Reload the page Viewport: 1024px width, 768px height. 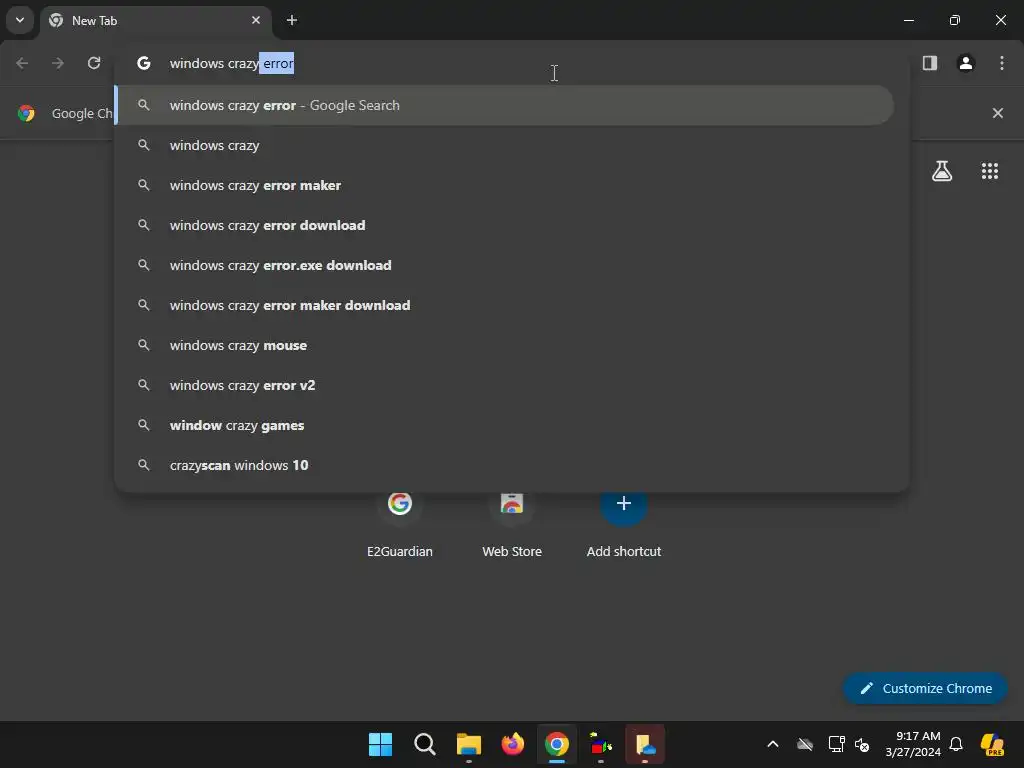point(94,63)
